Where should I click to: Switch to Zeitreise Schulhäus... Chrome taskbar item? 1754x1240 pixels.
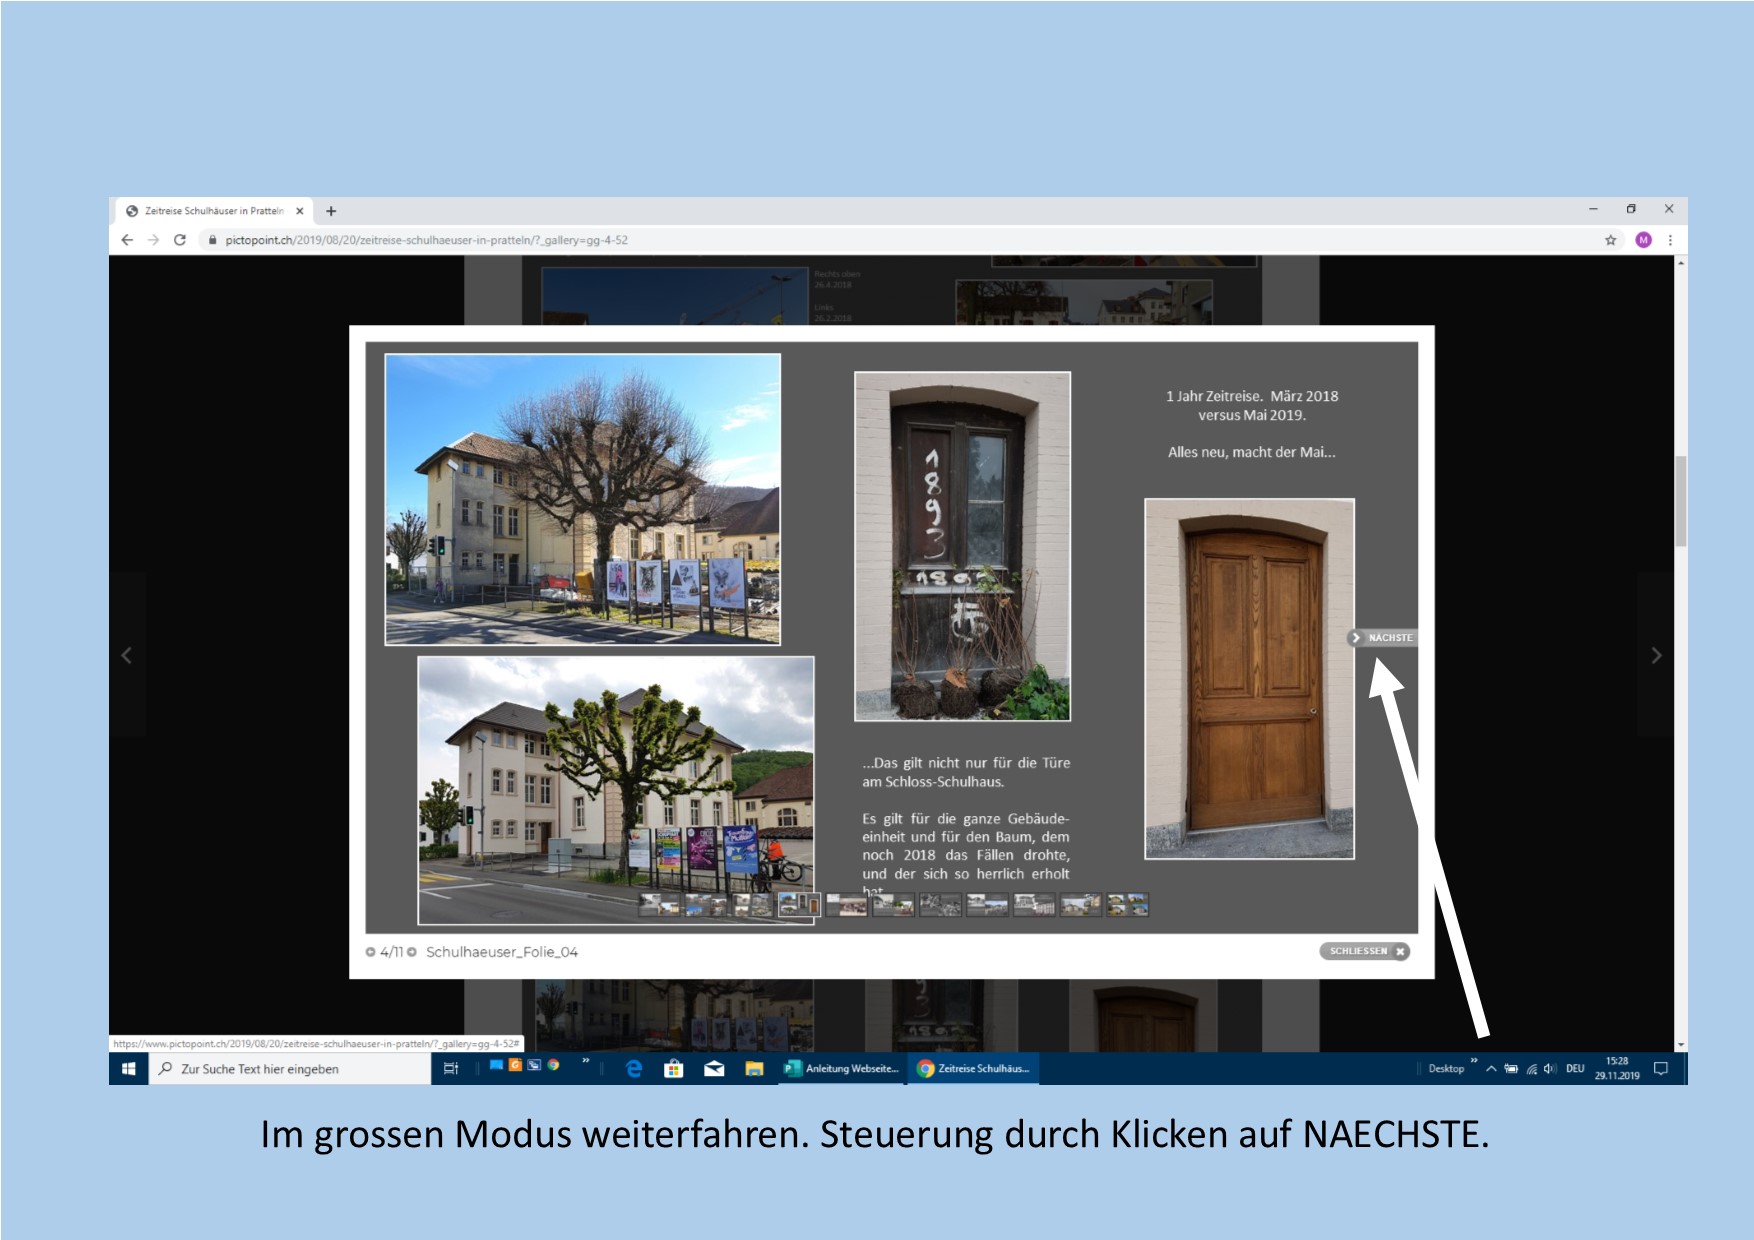coord(974,1069)
